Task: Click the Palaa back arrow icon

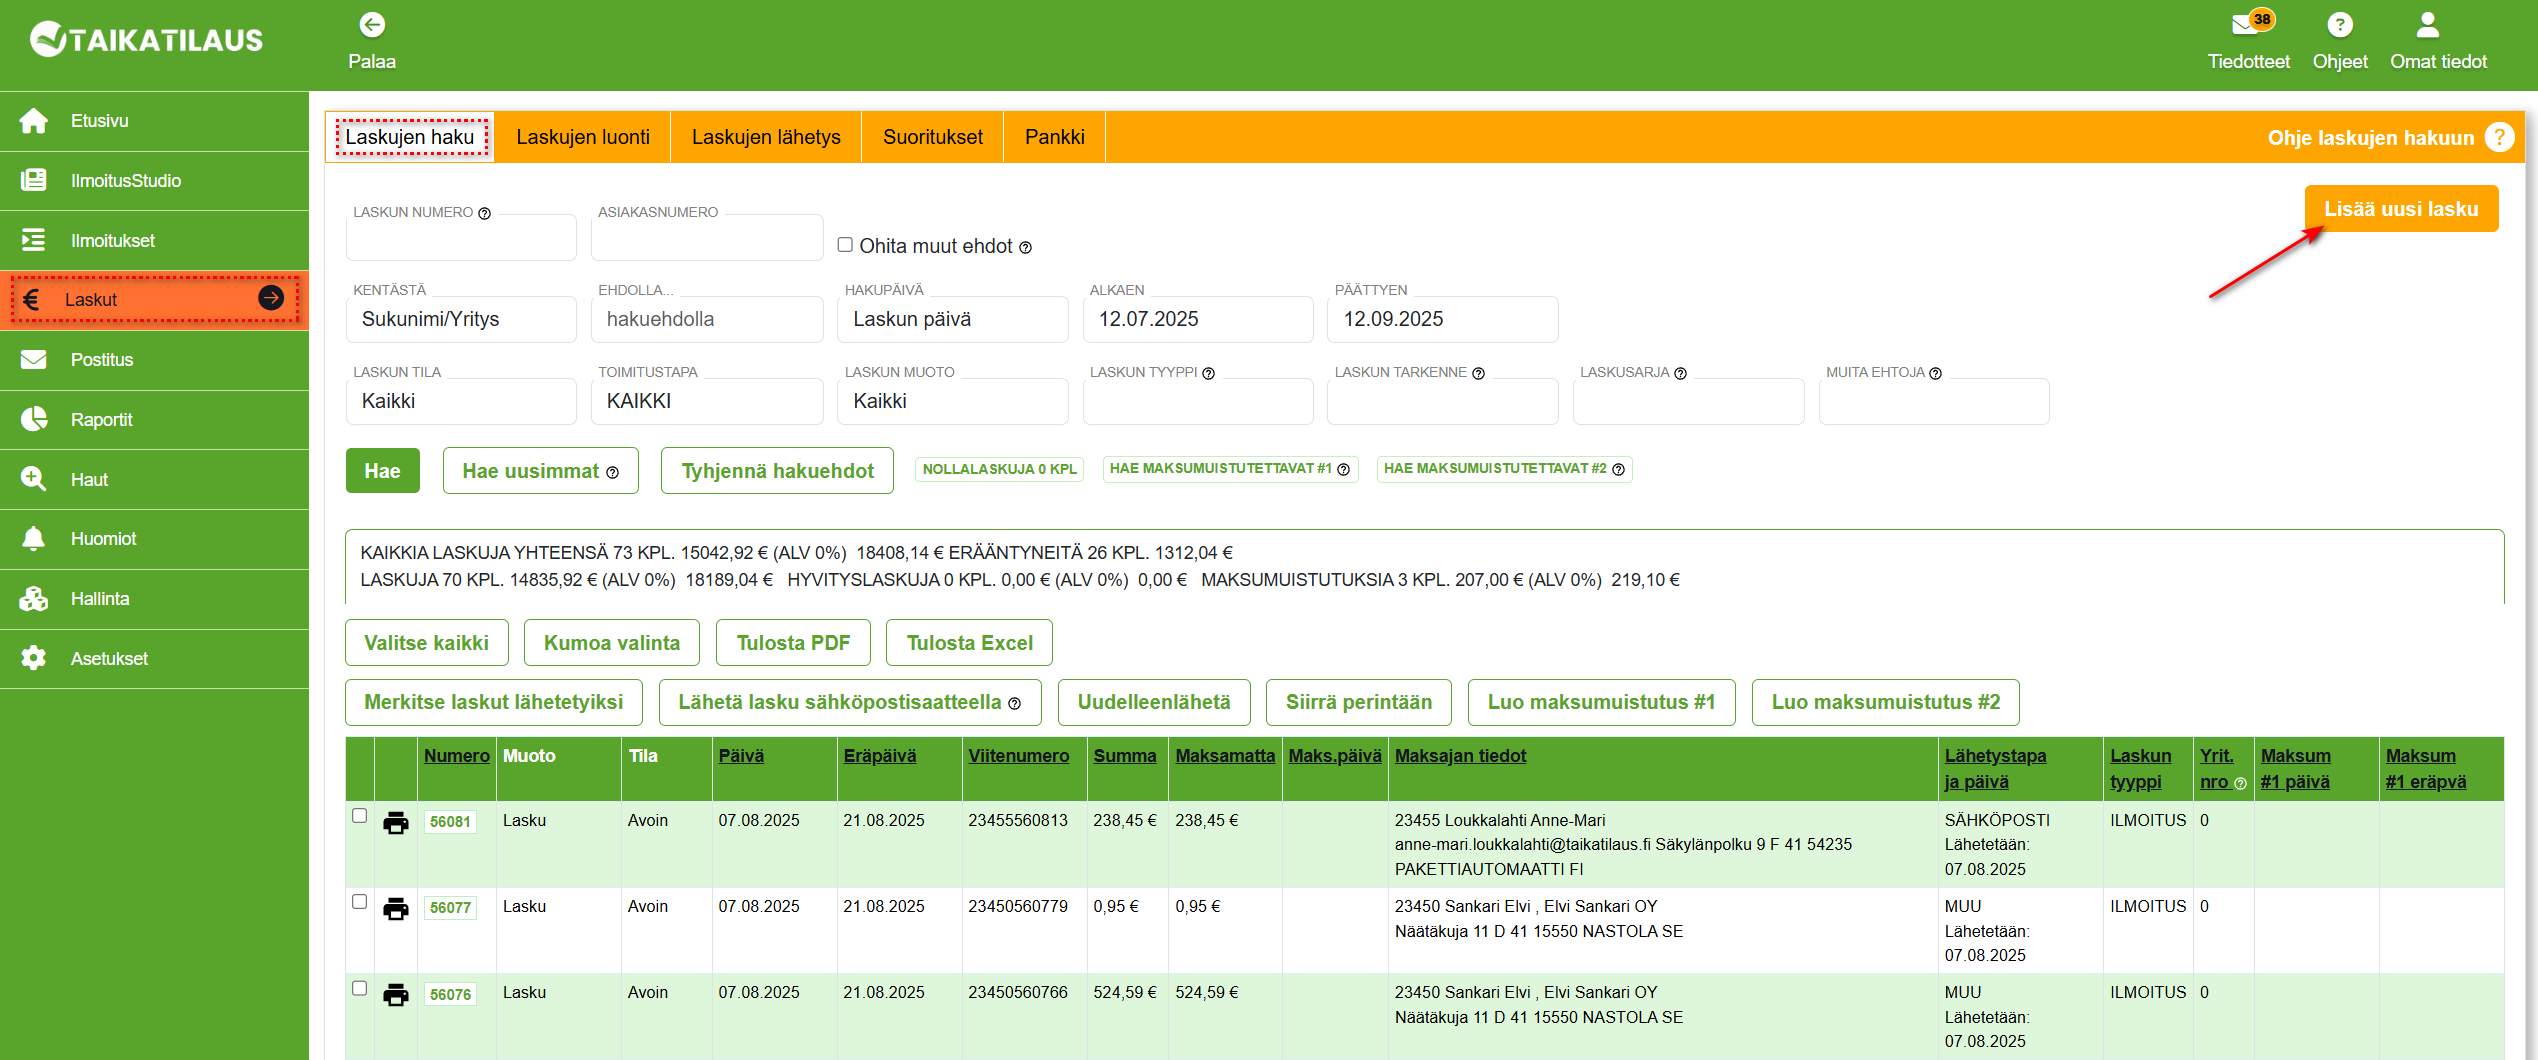Action: (372, 24)
